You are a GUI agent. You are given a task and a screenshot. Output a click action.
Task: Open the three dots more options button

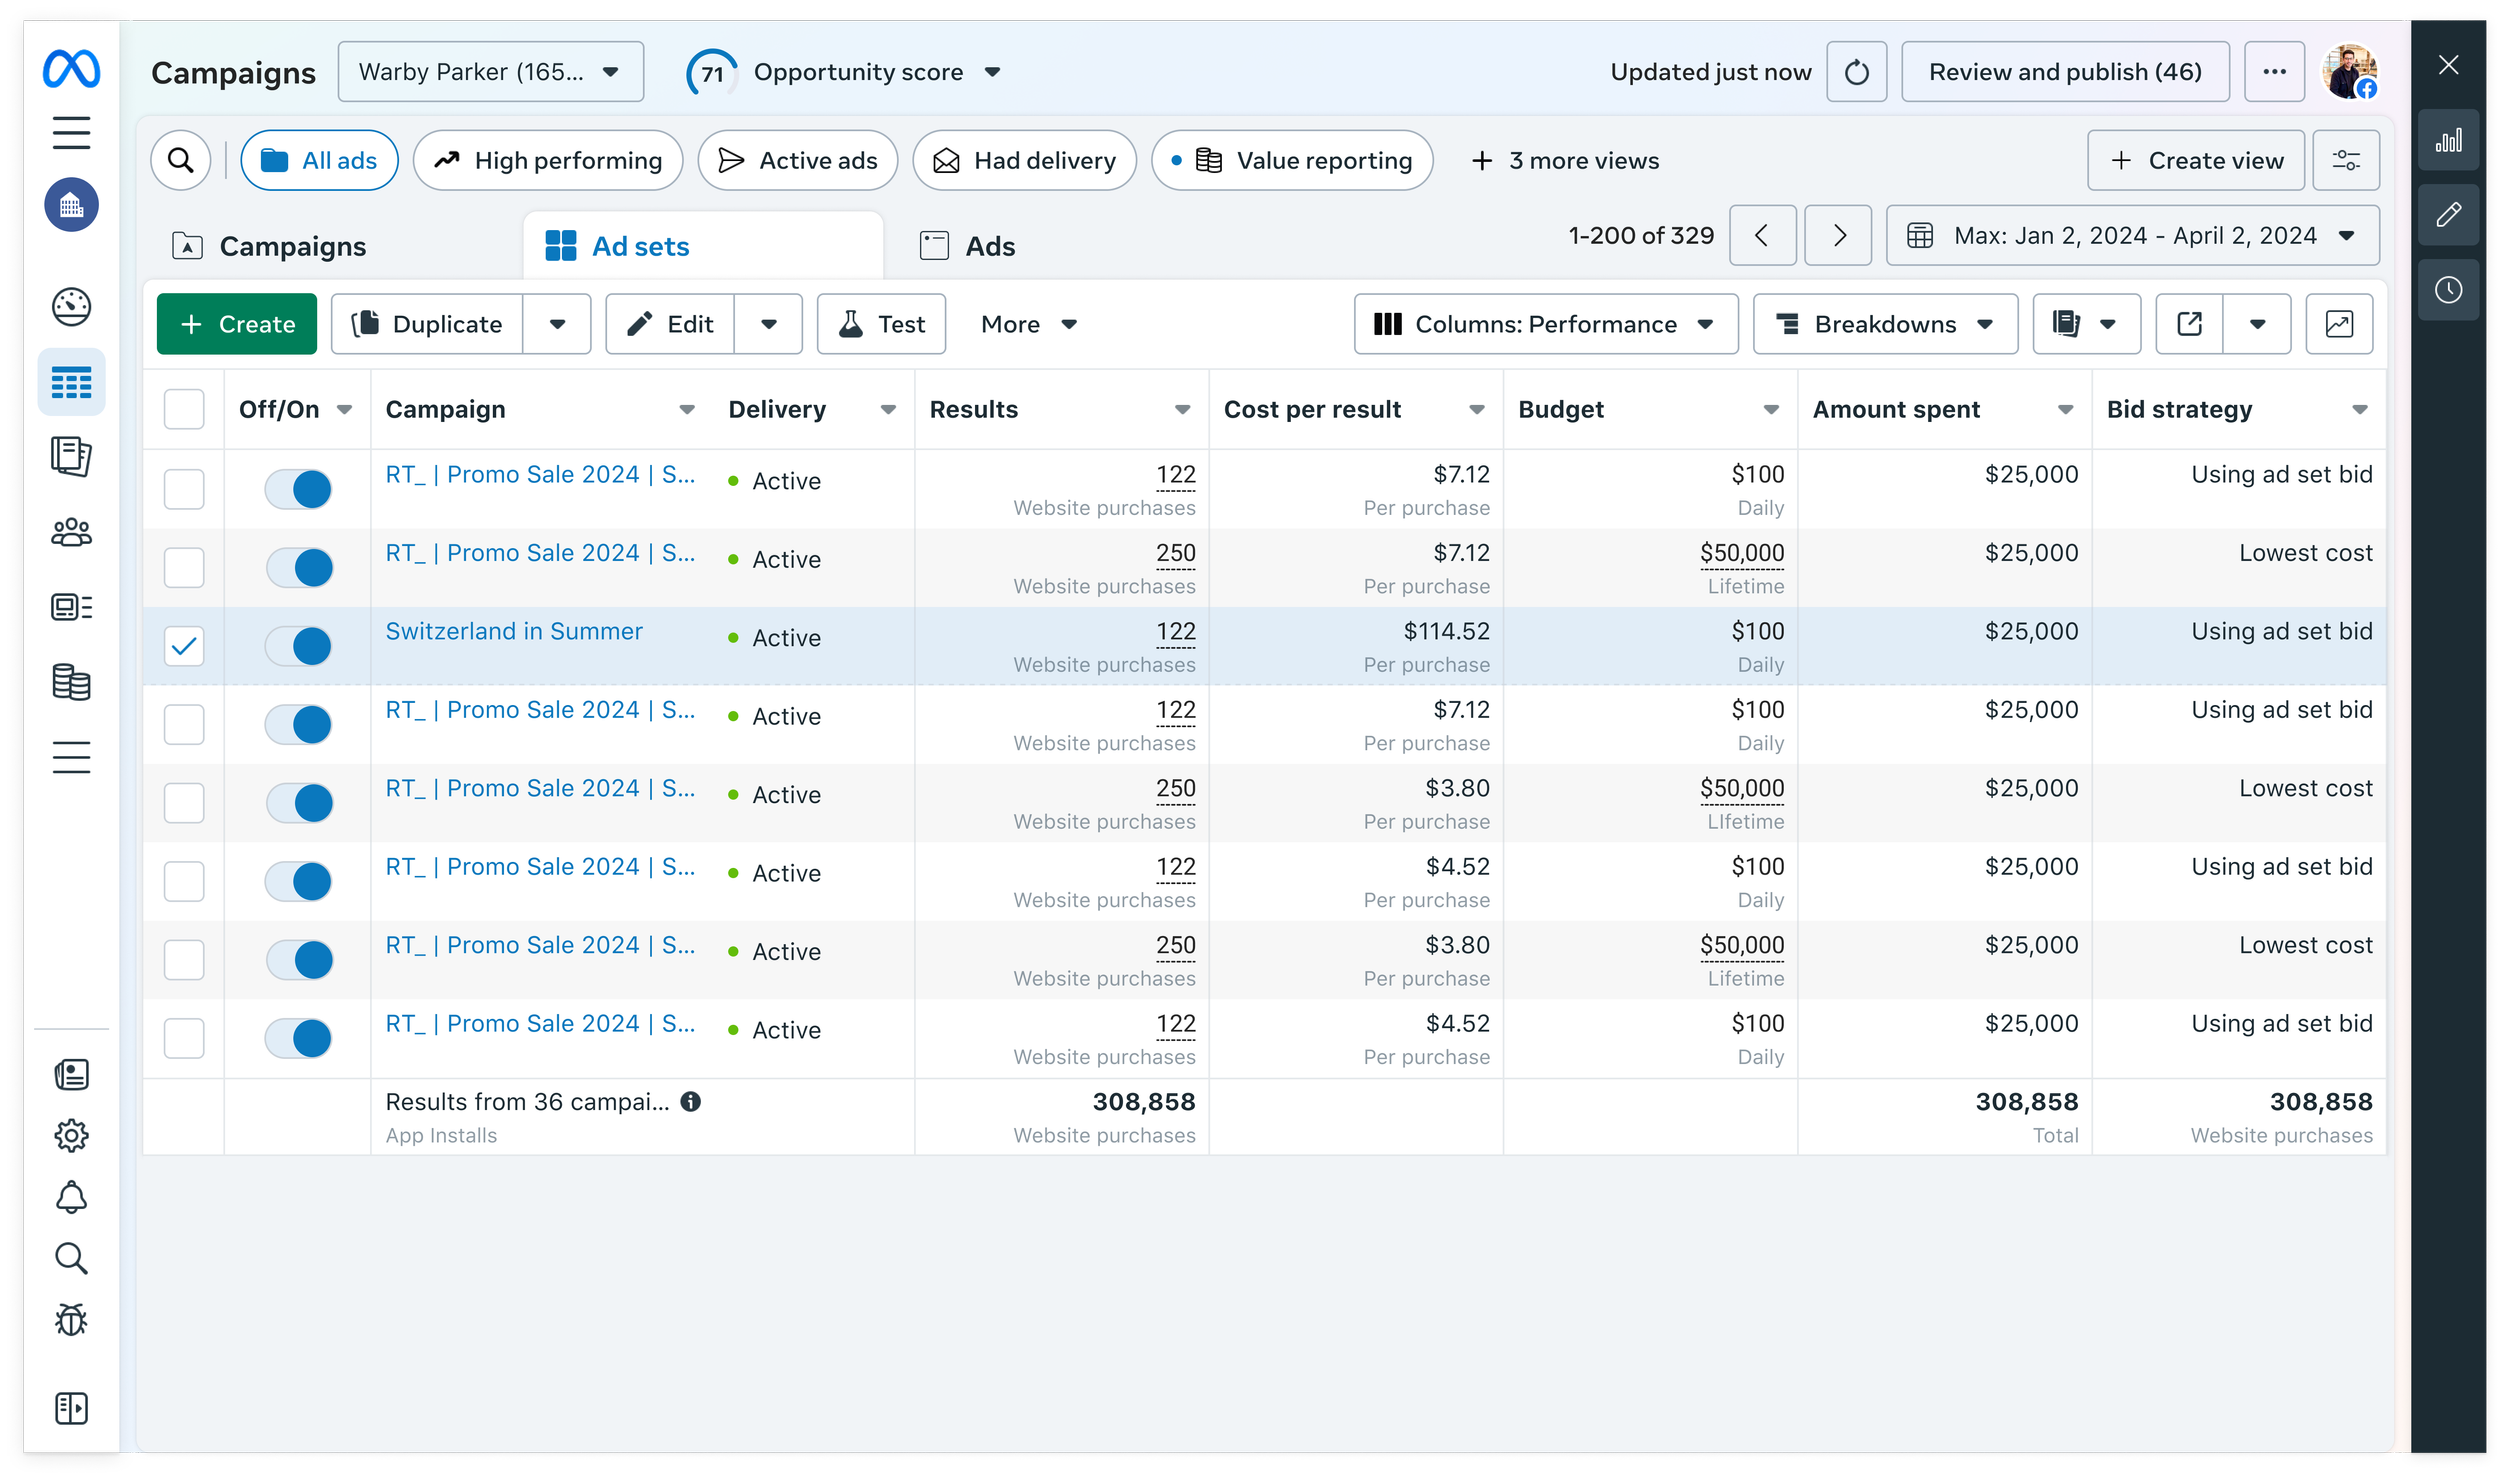coord(2274,72)
